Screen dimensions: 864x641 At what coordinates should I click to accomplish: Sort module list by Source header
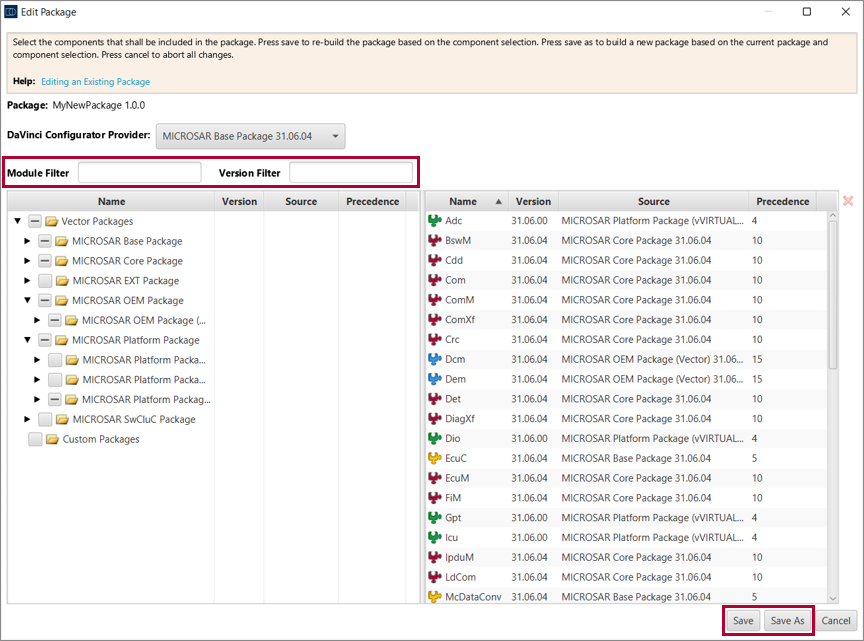[654, 202]
